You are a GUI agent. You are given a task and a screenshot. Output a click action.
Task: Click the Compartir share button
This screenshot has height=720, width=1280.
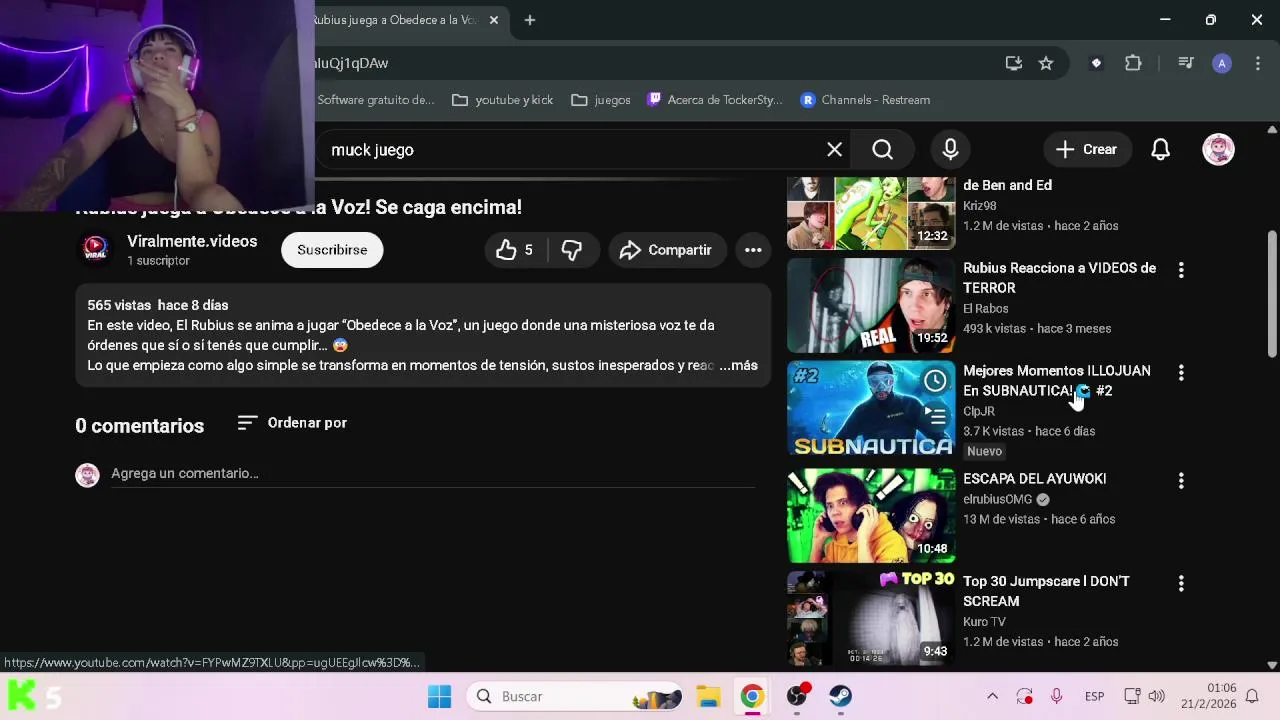[x=666, y=250]
